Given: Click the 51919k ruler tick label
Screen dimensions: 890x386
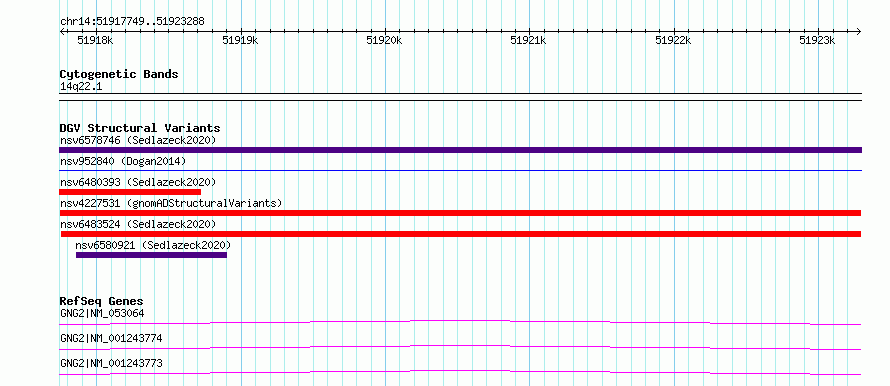Looking at the screenshot, I should click(x=240, y=40).
